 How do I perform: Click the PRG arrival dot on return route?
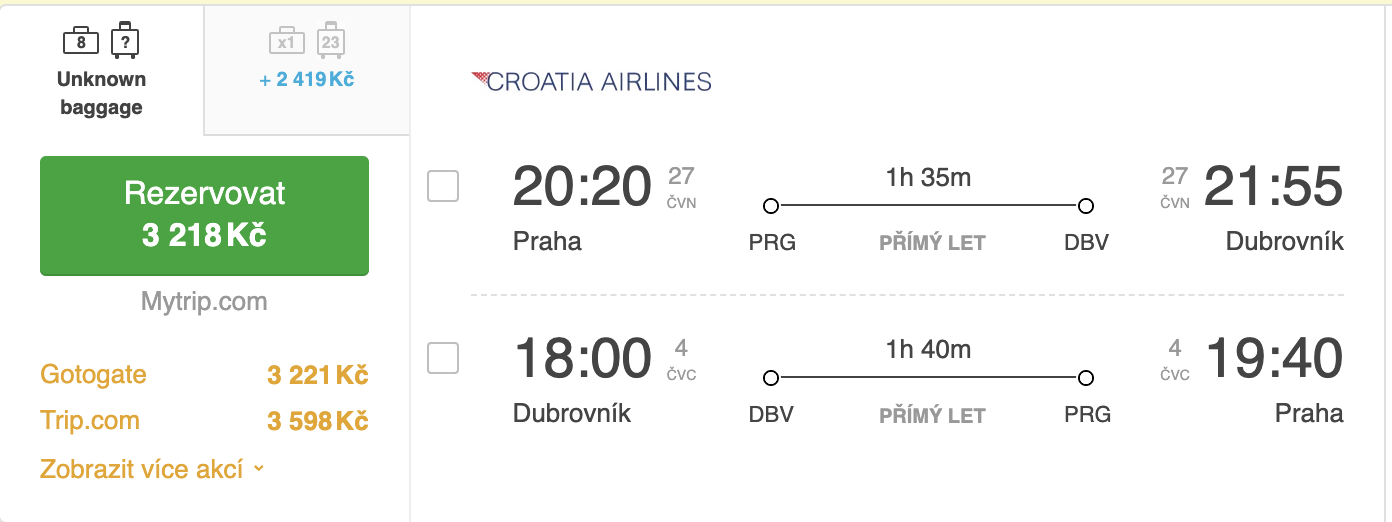1086,378
